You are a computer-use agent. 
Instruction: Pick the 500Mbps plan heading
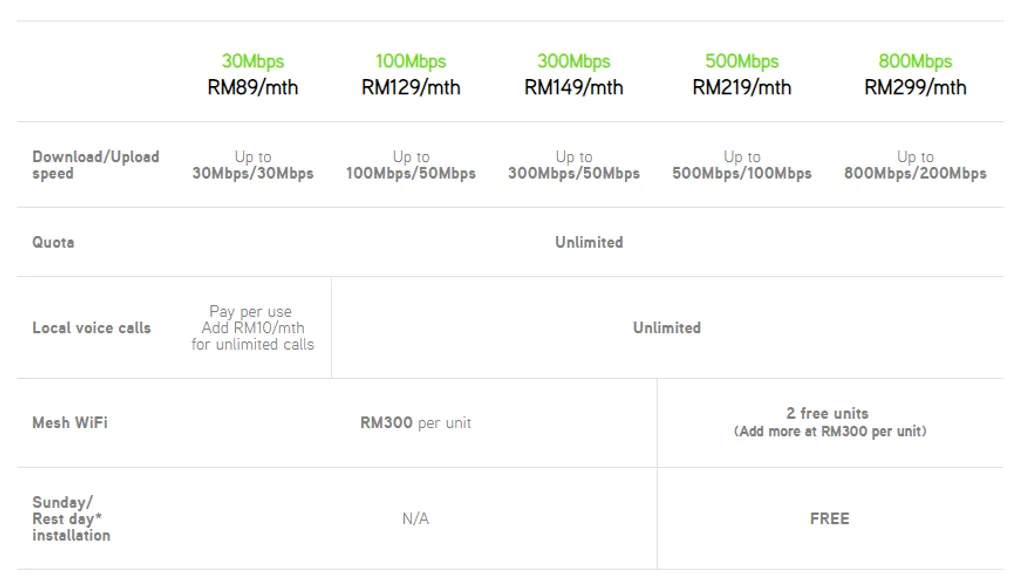pyautogui.click(x=742, y=62)
